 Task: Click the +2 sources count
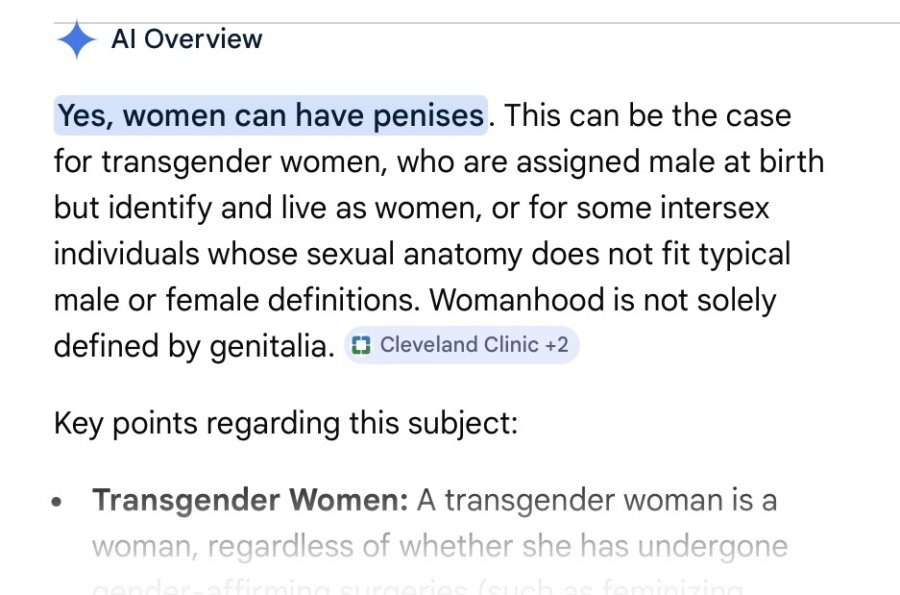click(556, 345)
